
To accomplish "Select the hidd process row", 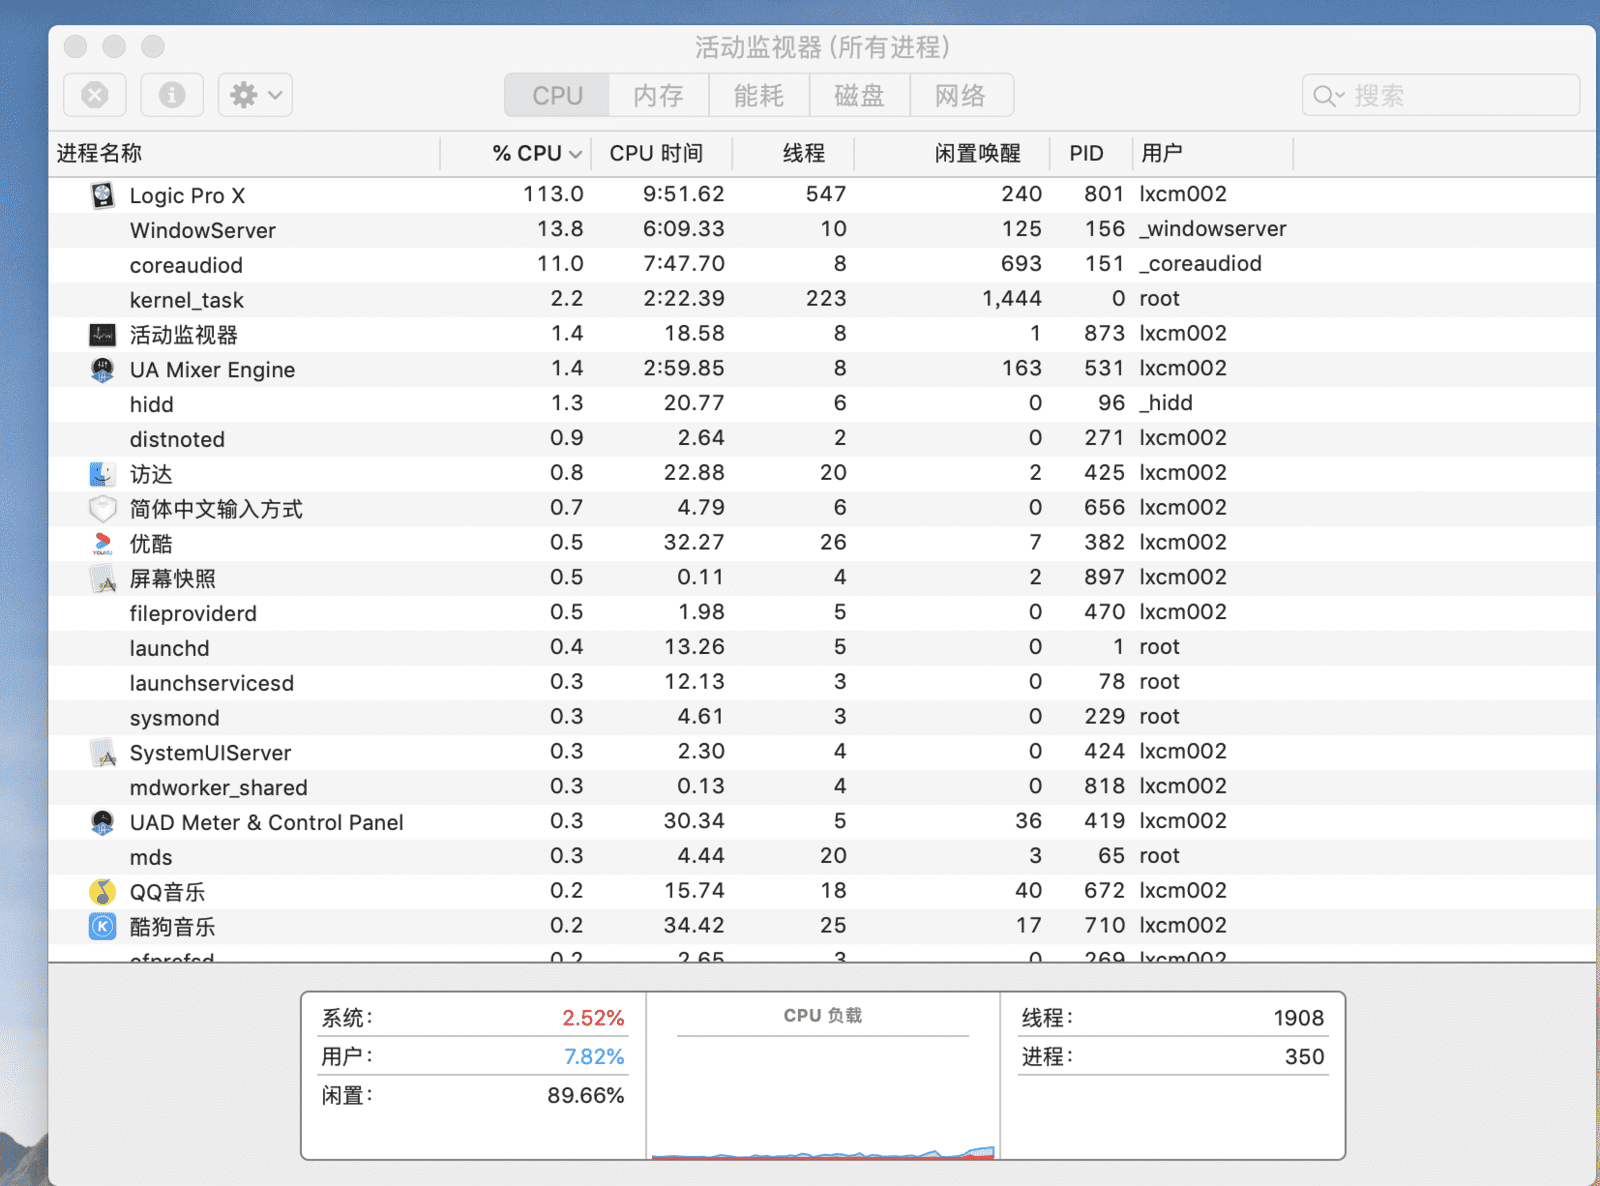I will pos(822,404).
